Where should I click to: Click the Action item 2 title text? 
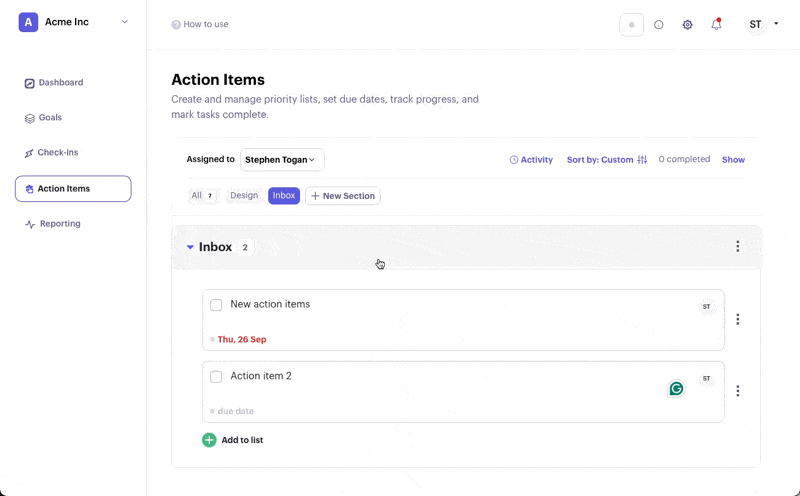click(261, 376)
